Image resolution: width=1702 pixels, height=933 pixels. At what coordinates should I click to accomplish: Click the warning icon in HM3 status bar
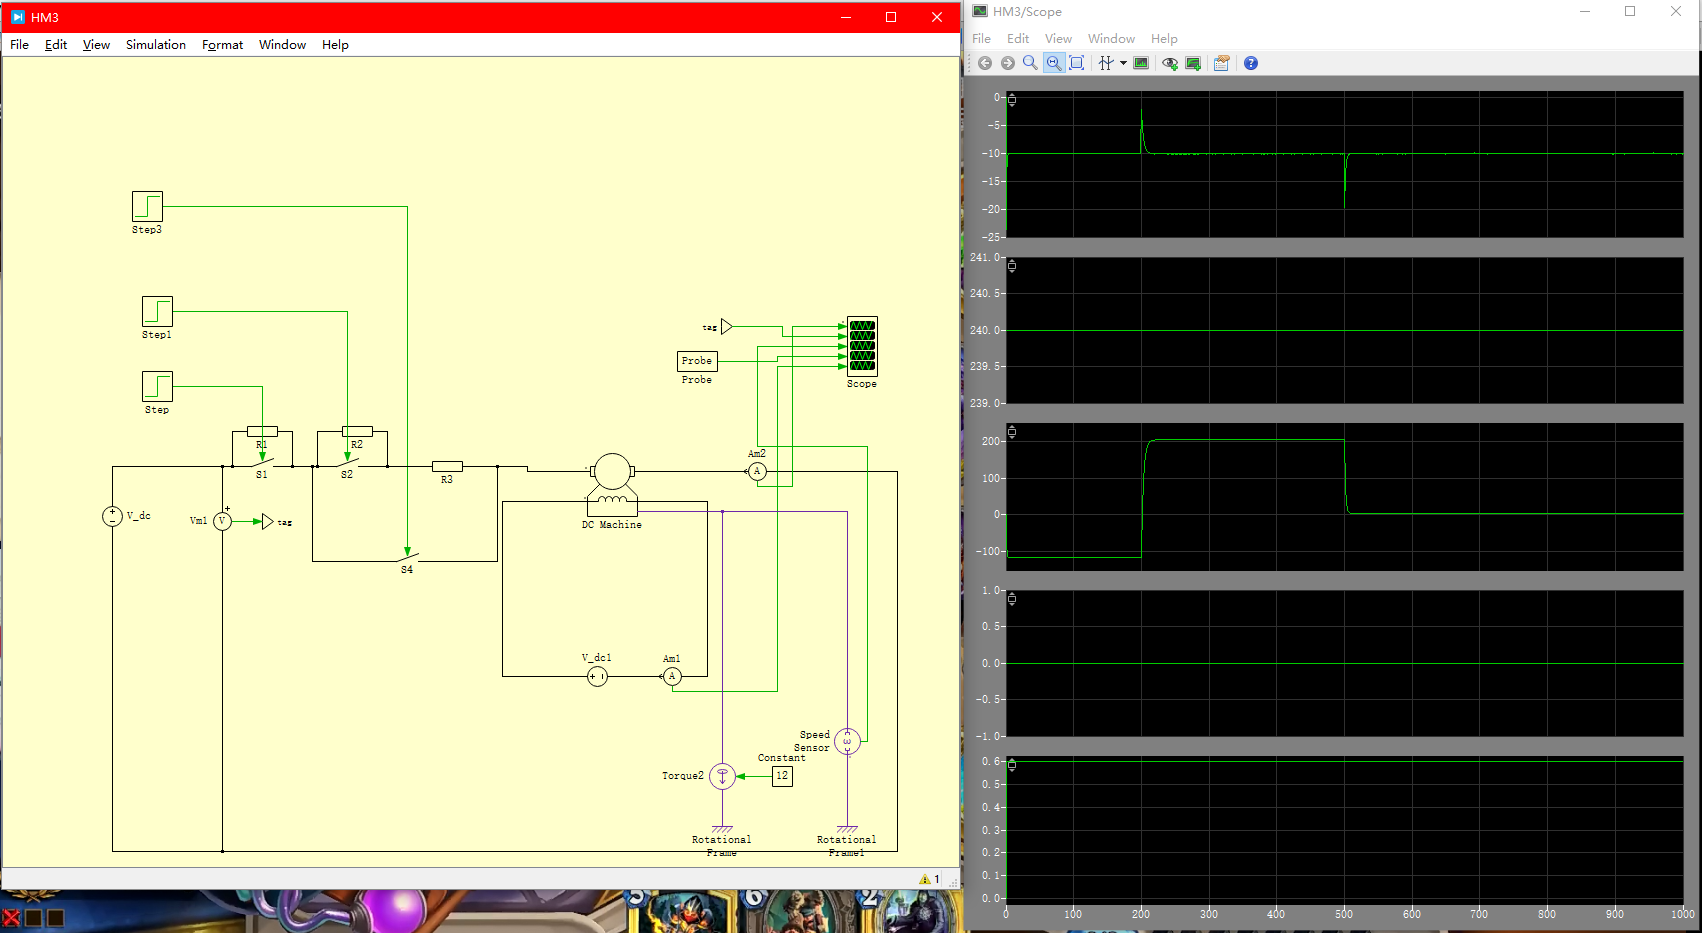point(925,879)
